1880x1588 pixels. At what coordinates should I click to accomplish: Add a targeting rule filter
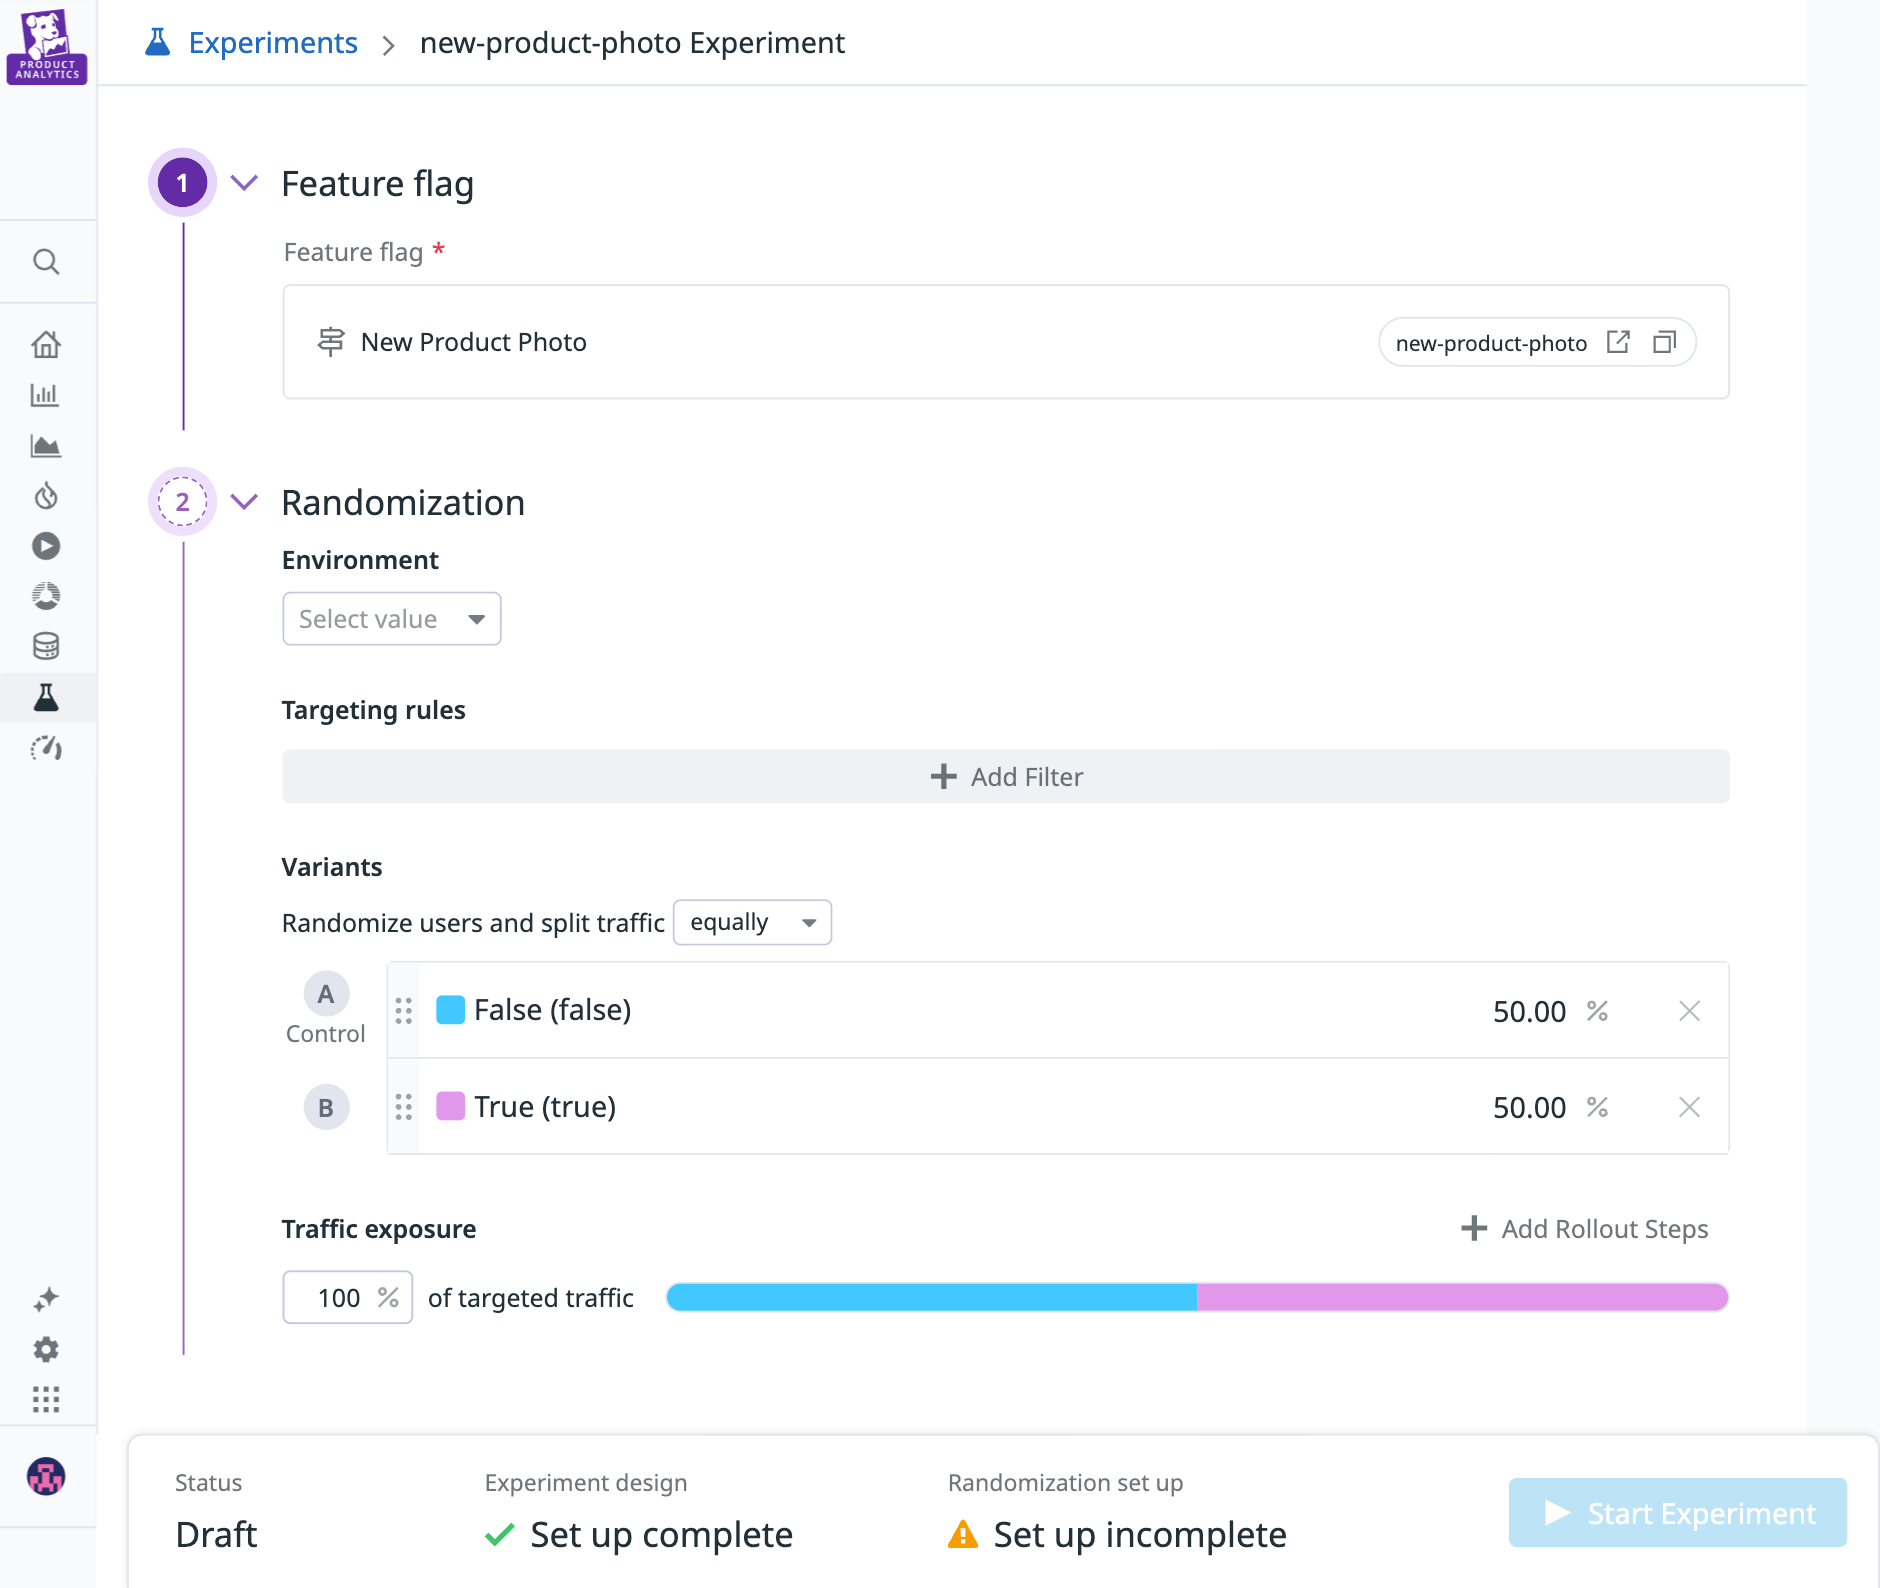tap(1006, 776)
